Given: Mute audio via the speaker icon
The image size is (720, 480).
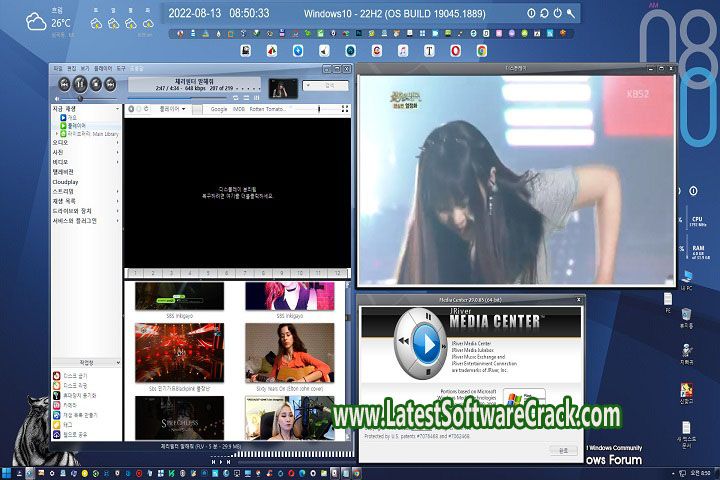Looking at the screenshot, I should click(56, 97).
